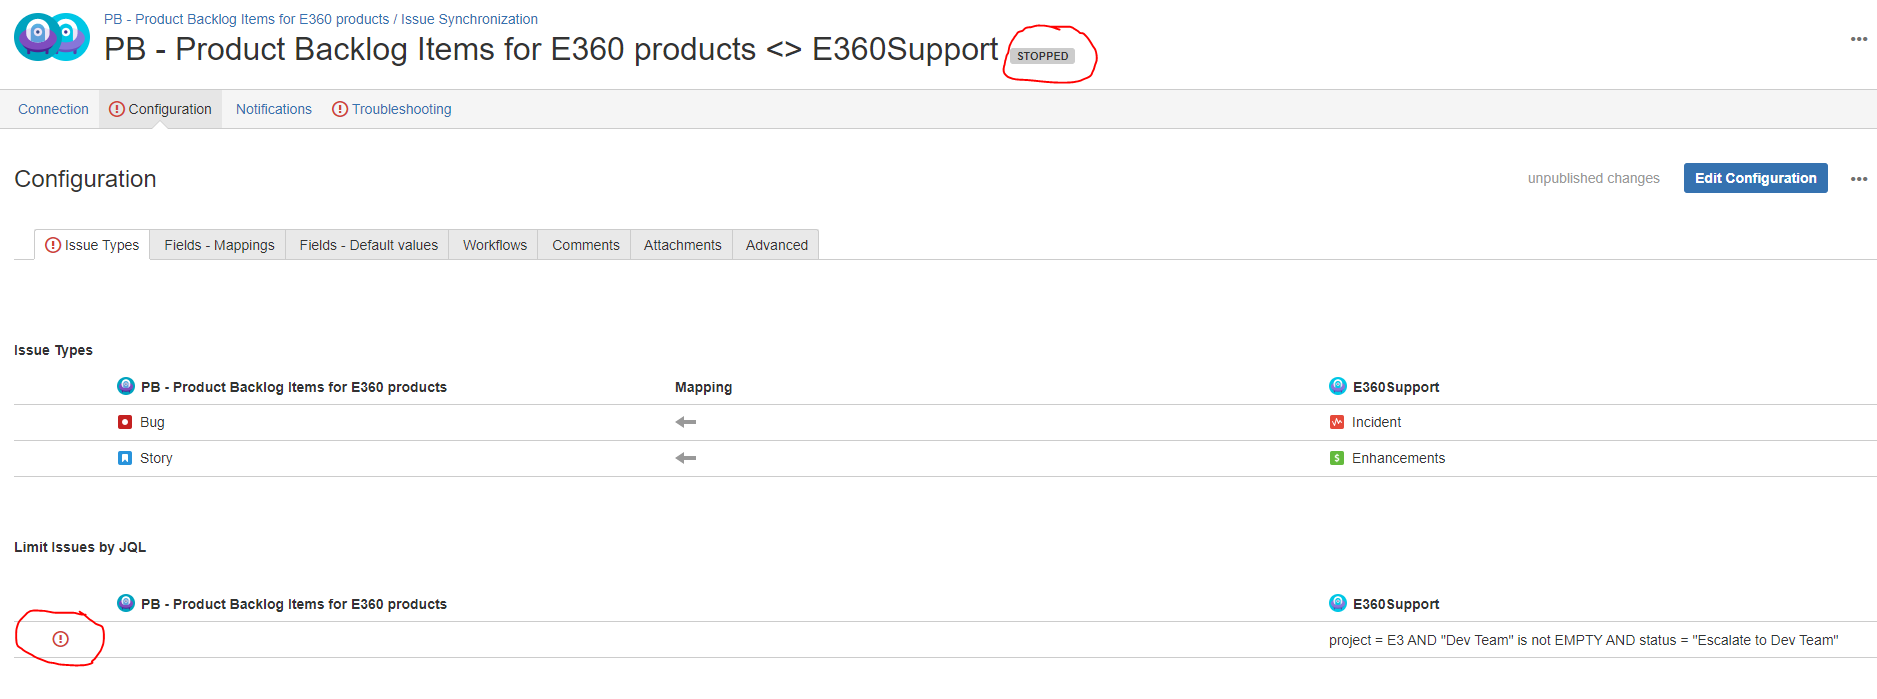Click the warning icon on Troubleshooting tab
Viewport: 1877px width, 699px height.
point(340,109)
